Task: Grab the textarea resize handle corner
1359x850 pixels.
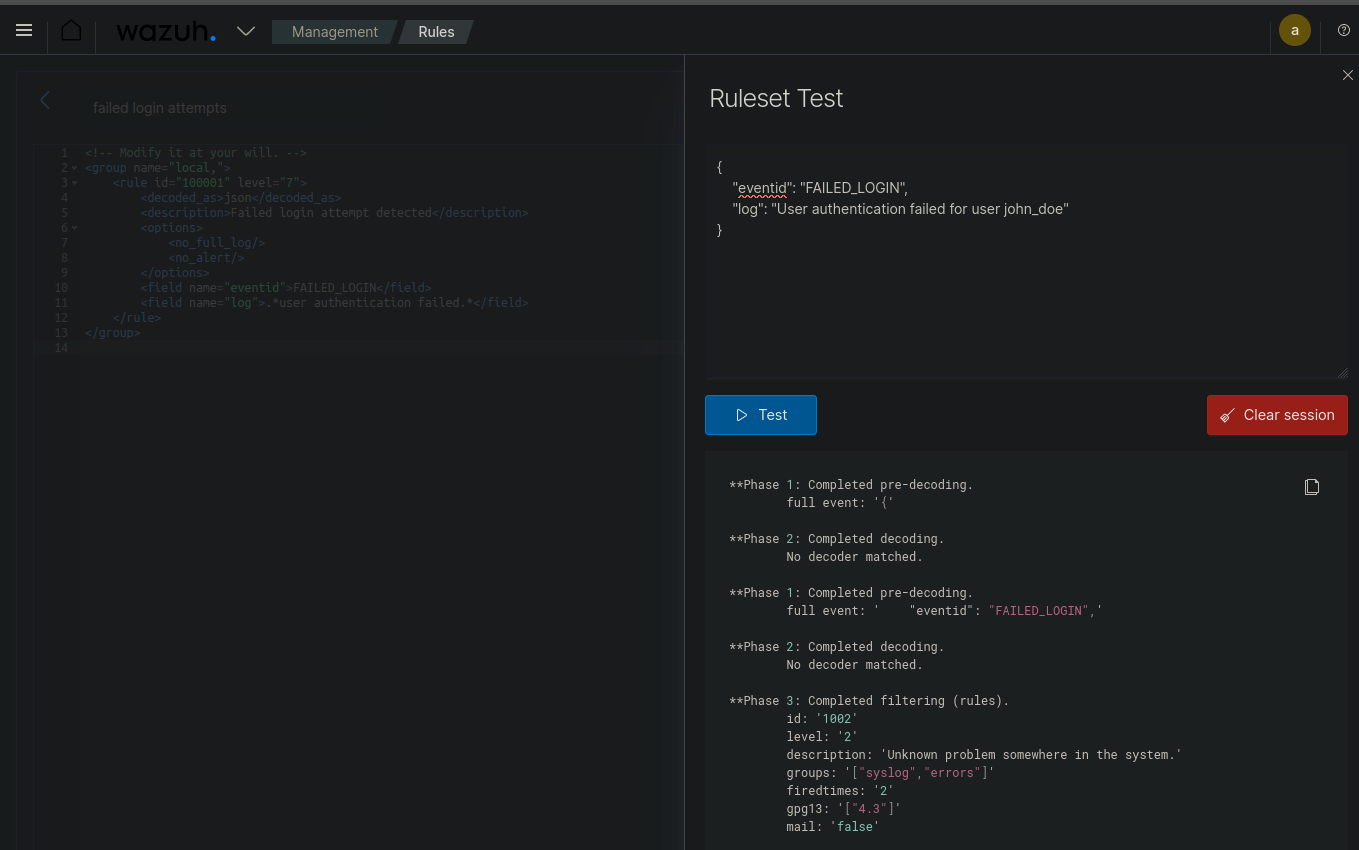Action: (x=1342, y=373)
